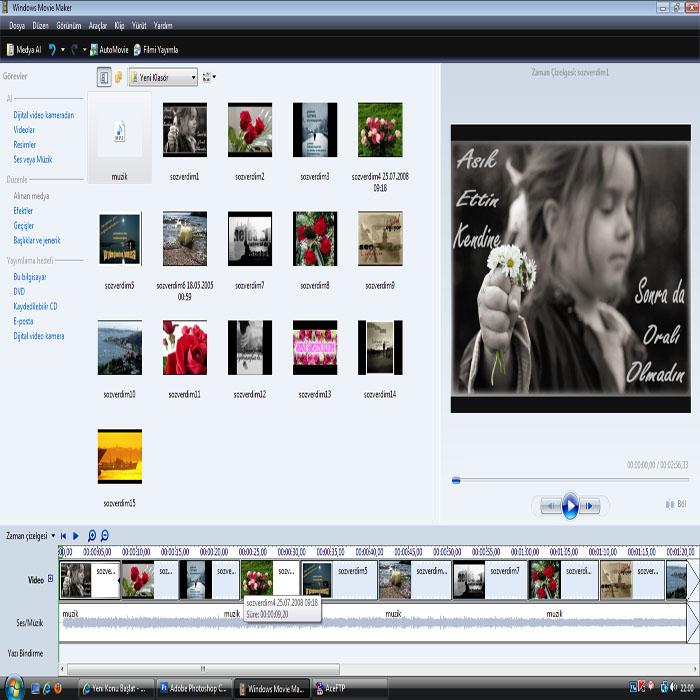The image size is (700, 700).
Task: Open the Redo history dropdown arrow
Action: (x=84, y=50)
